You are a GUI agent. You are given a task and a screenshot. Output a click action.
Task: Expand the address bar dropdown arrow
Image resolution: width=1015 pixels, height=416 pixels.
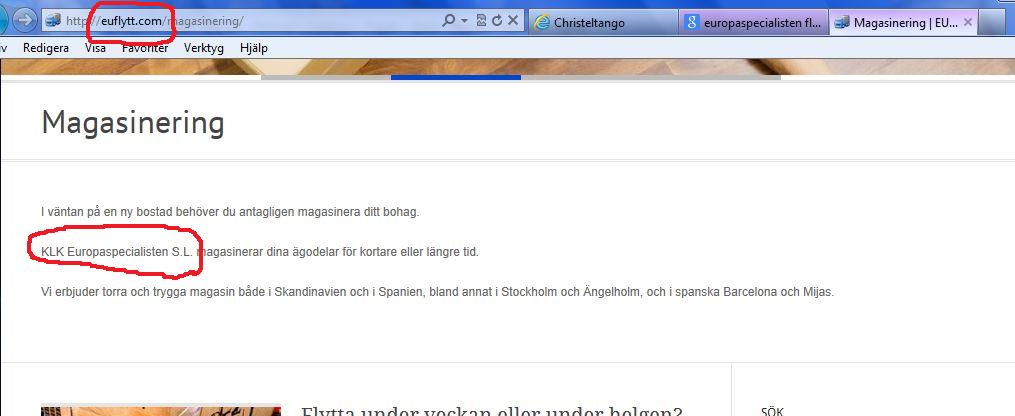(464, 21)
